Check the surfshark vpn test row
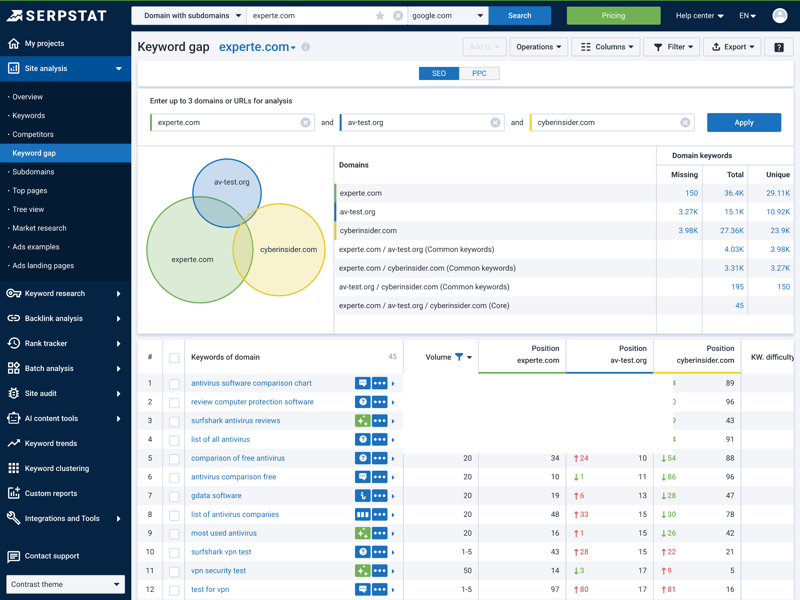 tap(174, 552)
